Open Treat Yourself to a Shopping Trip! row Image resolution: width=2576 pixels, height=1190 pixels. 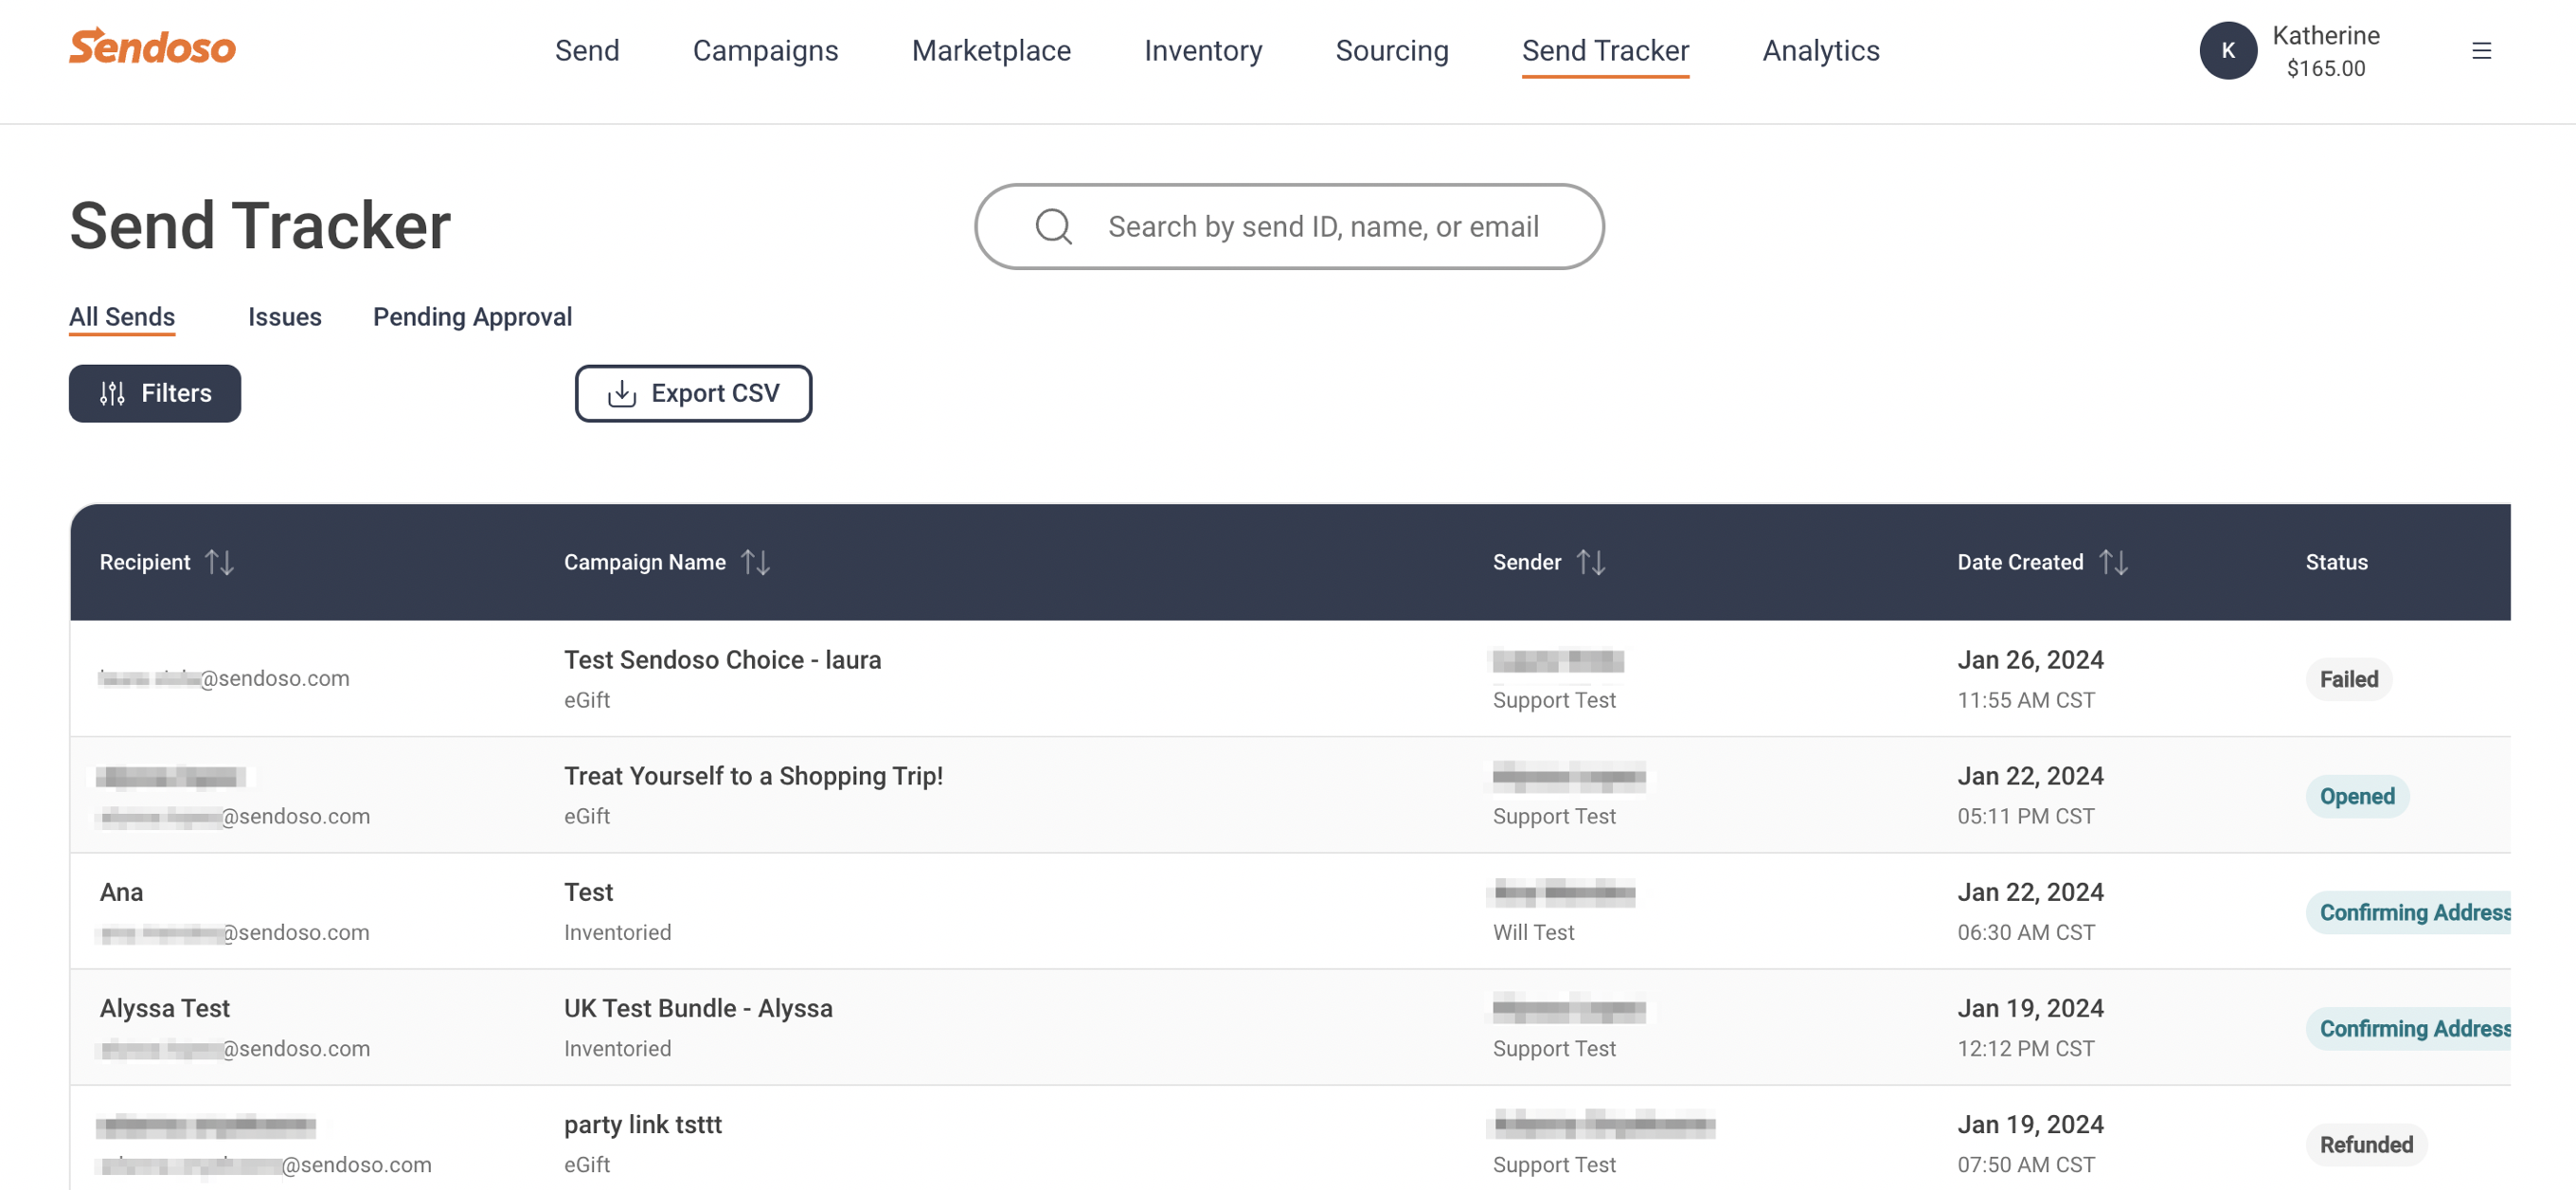(753, 776)
